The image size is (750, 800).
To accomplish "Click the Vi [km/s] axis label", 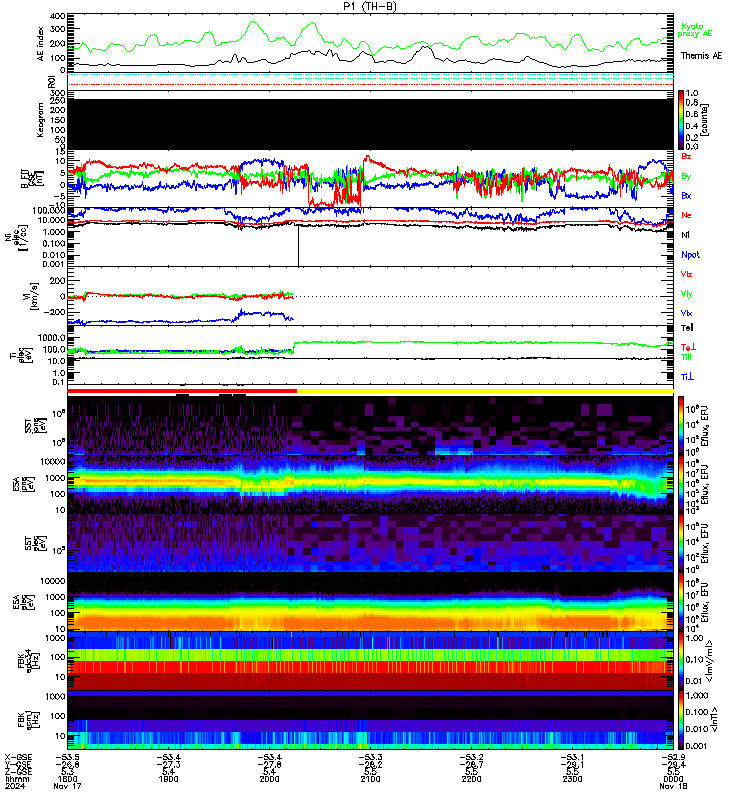I will tap(32, 296).
